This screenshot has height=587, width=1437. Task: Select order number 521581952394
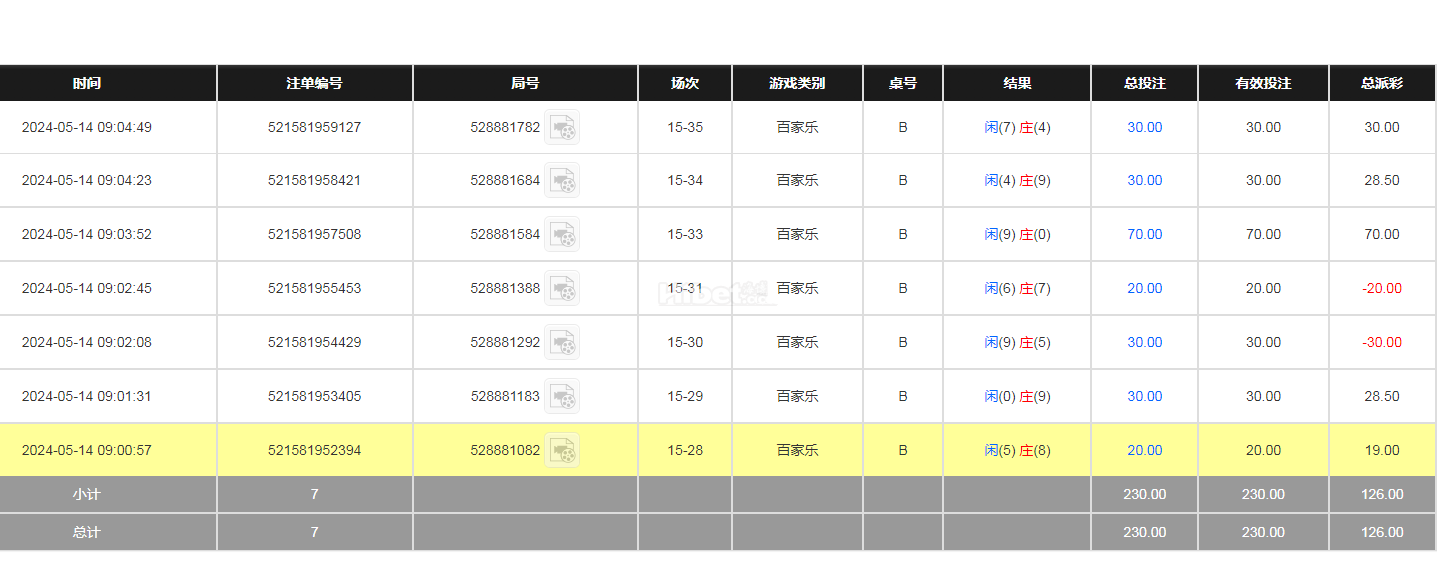pyautogui.click(x=314, y=450)
